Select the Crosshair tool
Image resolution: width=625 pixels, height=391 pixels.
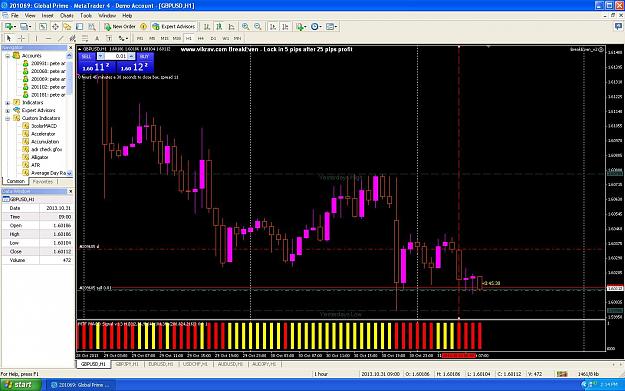pos(22,38)
